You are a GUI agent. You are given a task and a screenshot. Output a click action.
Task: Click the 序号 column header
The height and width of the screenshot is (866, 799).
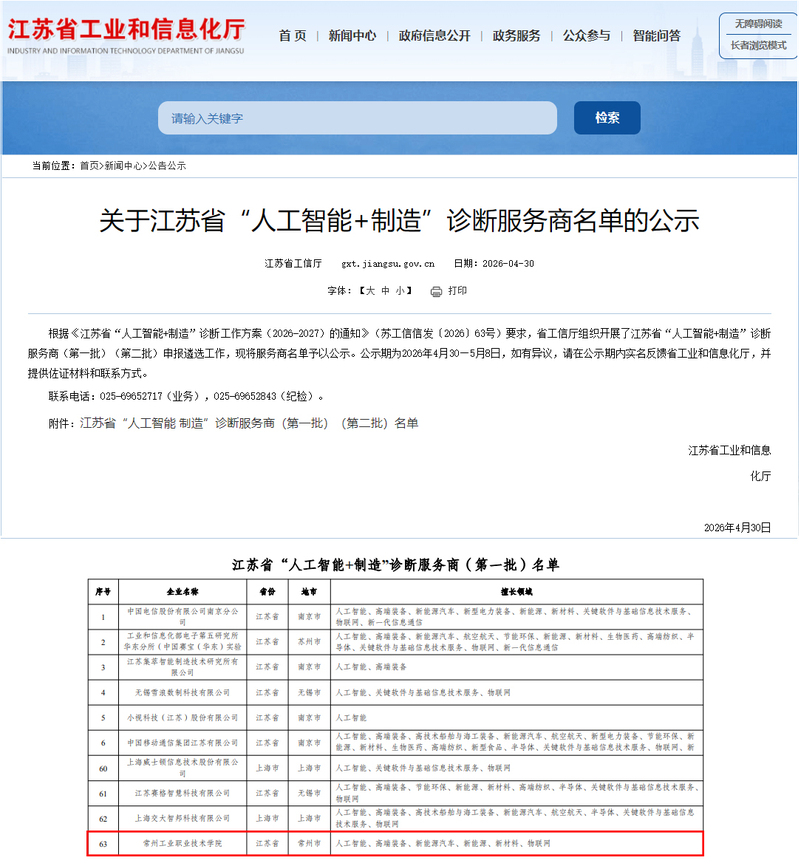tap(103, 592)
